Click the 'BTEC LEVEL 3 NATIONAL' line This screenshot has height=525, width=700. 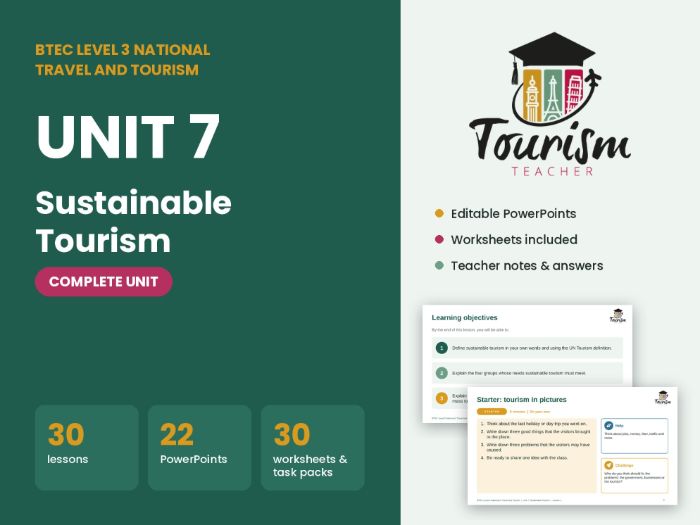coord(123,50)
